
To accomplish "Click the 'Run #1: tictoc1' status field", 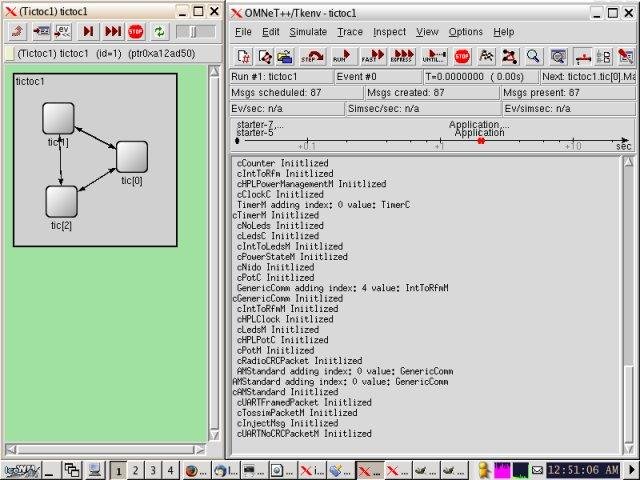I will pyautogui.click(x=282, y=77).
